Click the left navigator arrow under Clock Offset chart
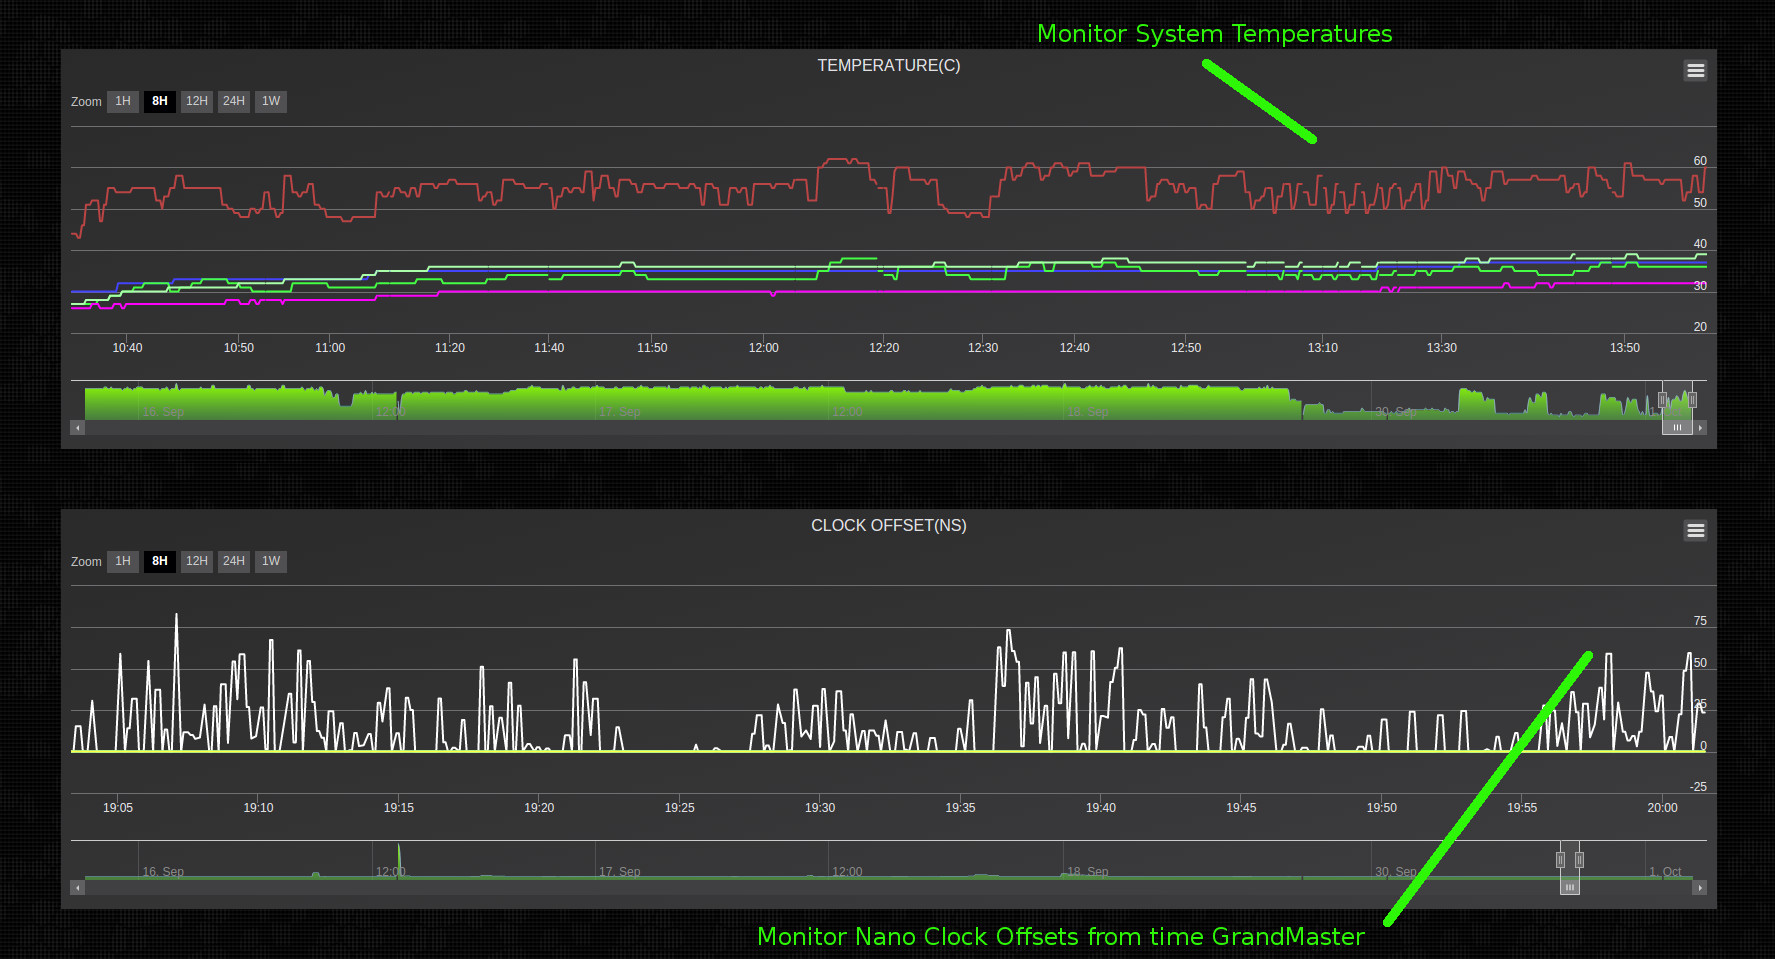This screenshot has width=1775, height=959. click(76, 887)
